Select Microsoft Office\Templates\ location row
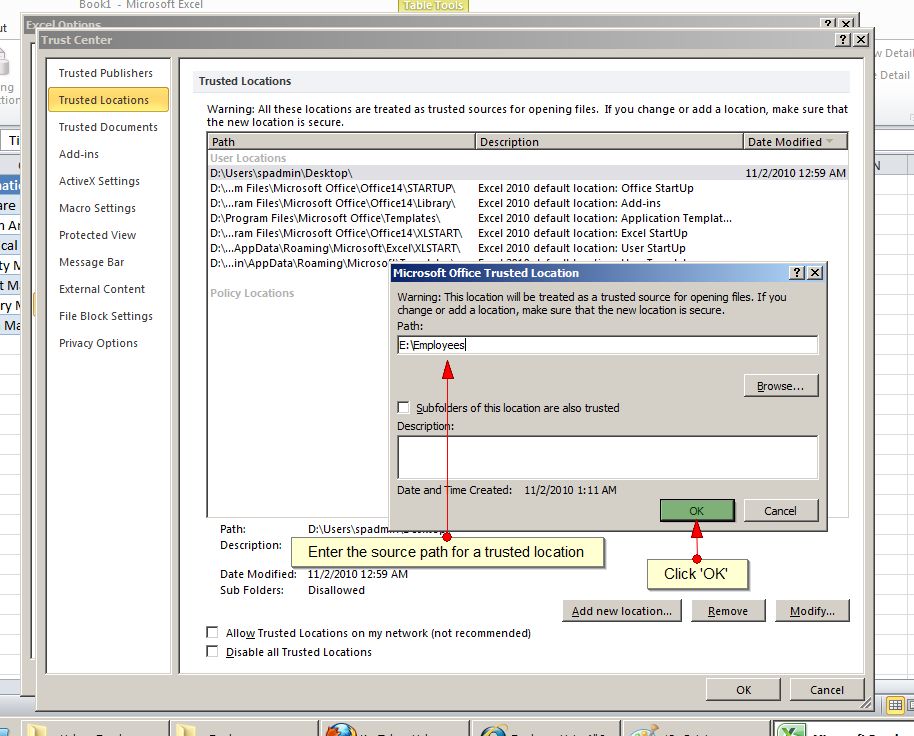The width and height of the screenshot is (914, 736). point(528,218)
